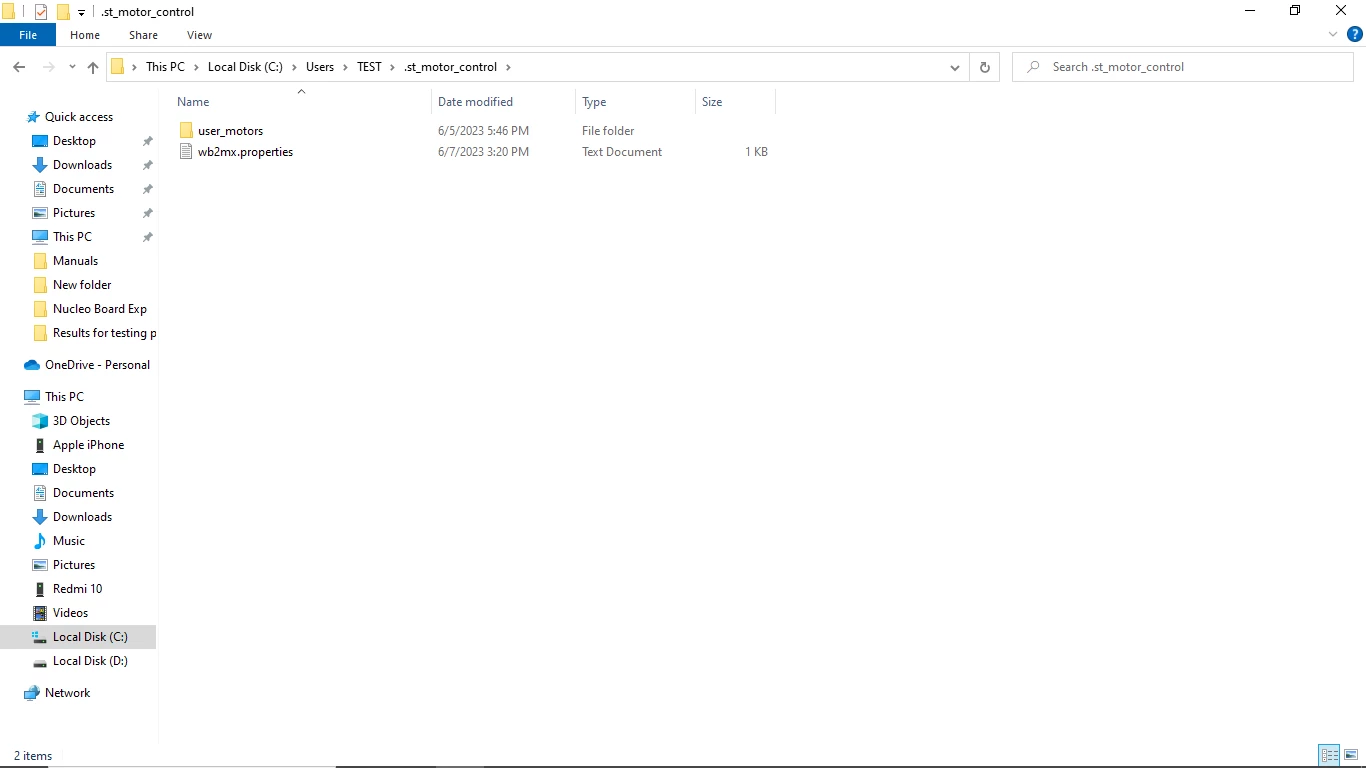Sort by the Date modified column
Image resolution: width=1366 pixels, height=768 pixels.
point(475,102)
